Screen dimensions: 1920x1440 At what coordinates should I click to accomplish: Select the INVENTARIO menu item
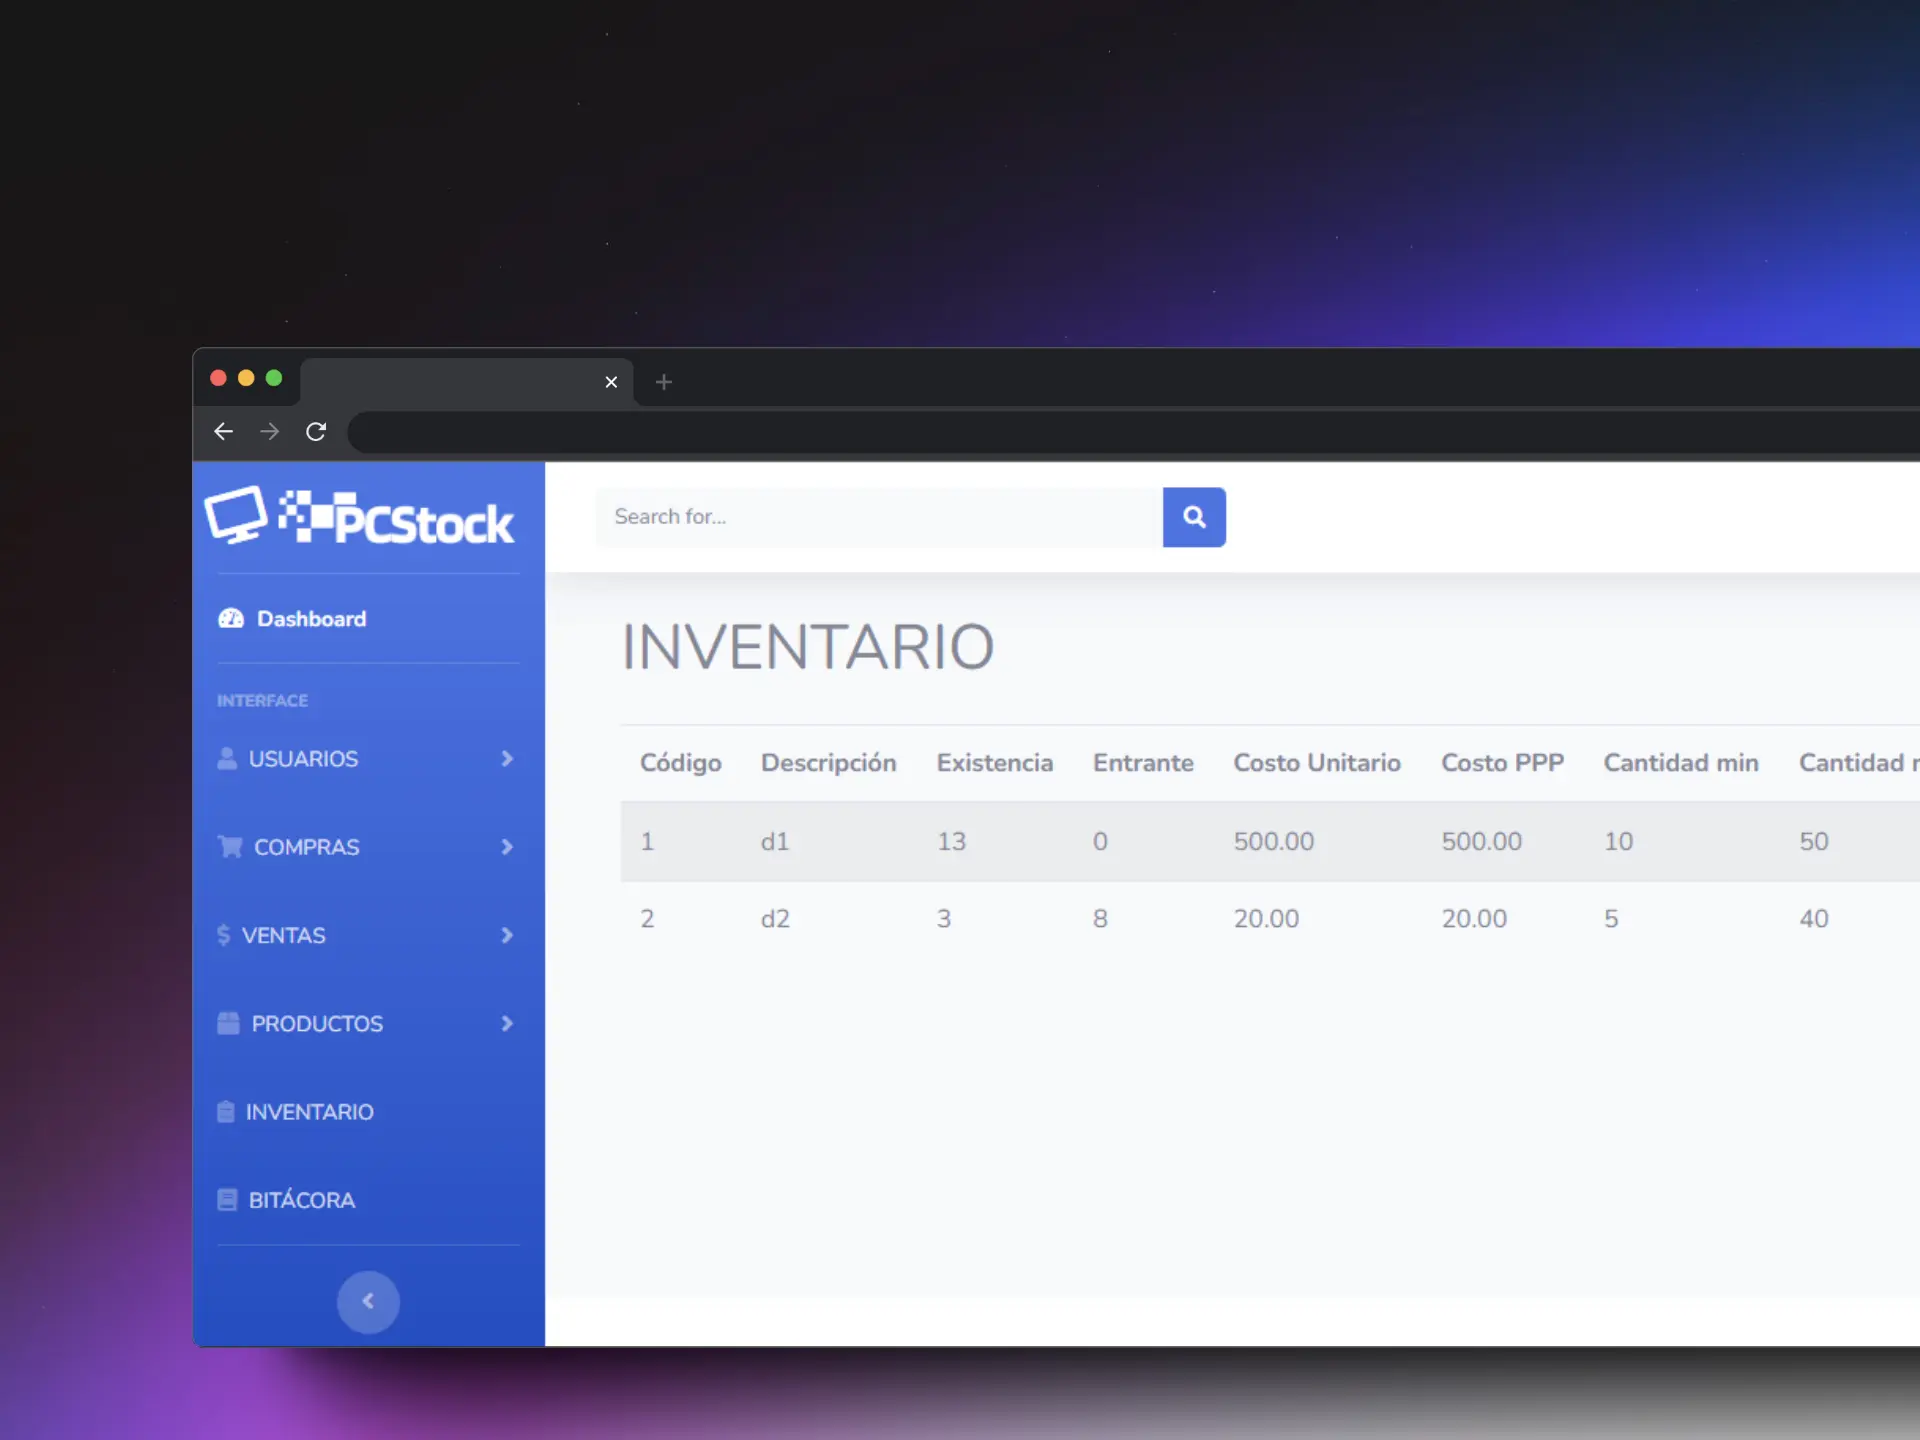(x=310, y=1111)
